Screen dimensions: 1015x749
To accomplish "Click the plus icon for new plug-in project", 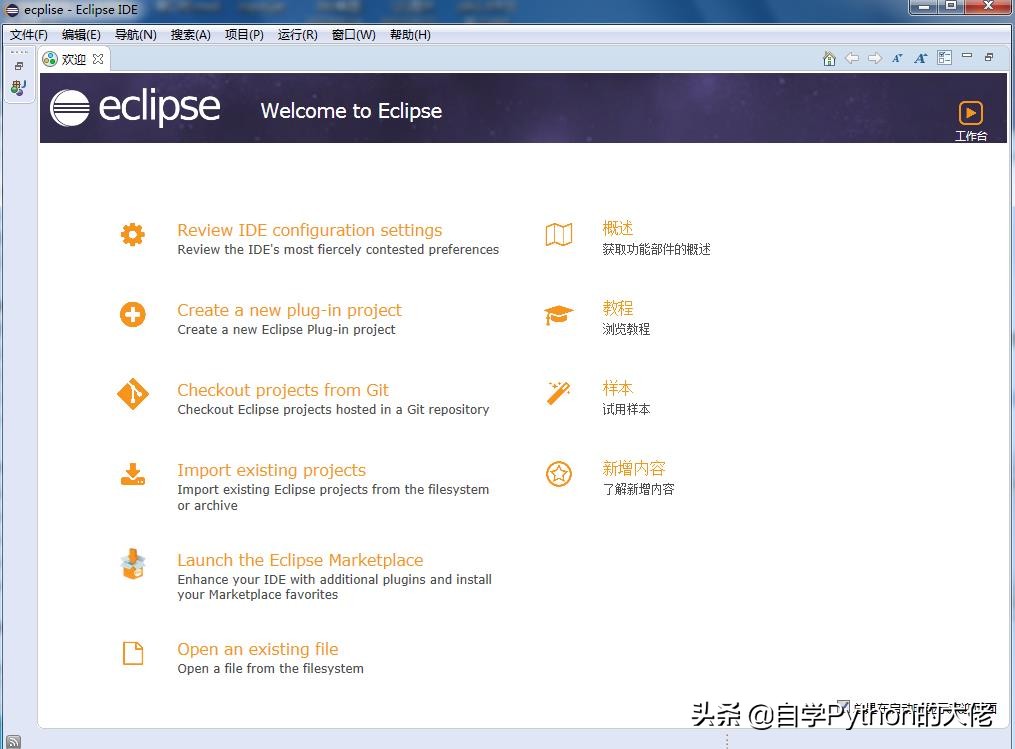I will [133, 315].
